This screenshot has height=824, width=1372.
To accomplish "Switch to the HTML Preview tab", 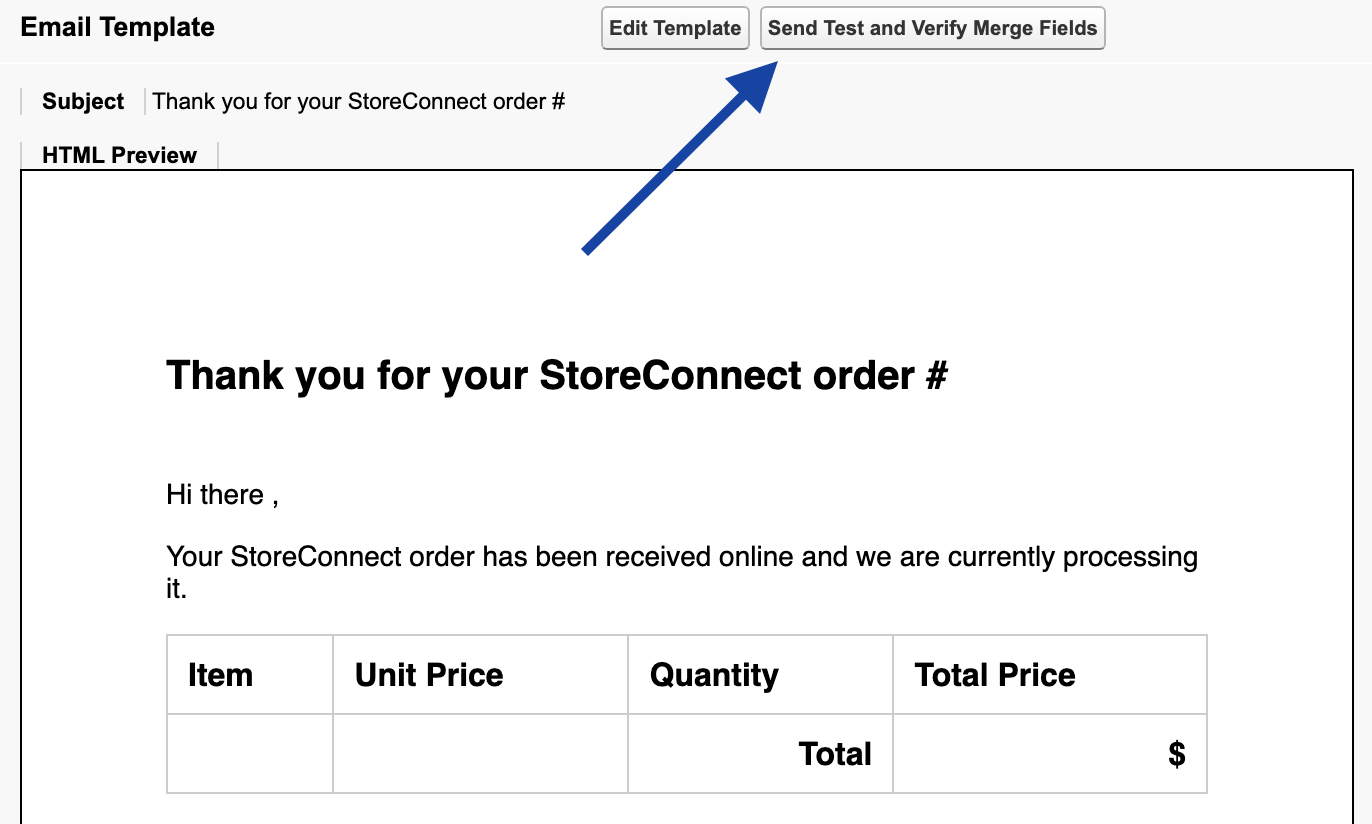I will 118,154.
